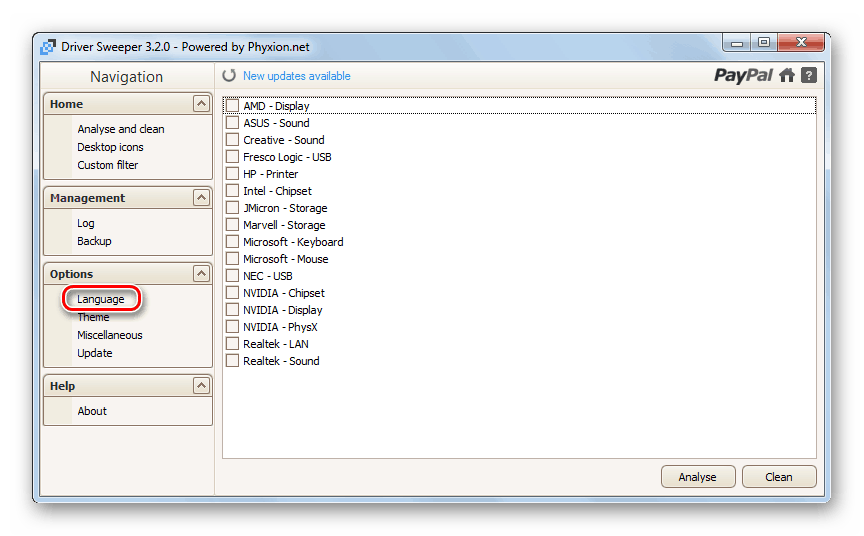Go to the home page icon
Viewport: 864px width, 536px height.
click(787, 75)
